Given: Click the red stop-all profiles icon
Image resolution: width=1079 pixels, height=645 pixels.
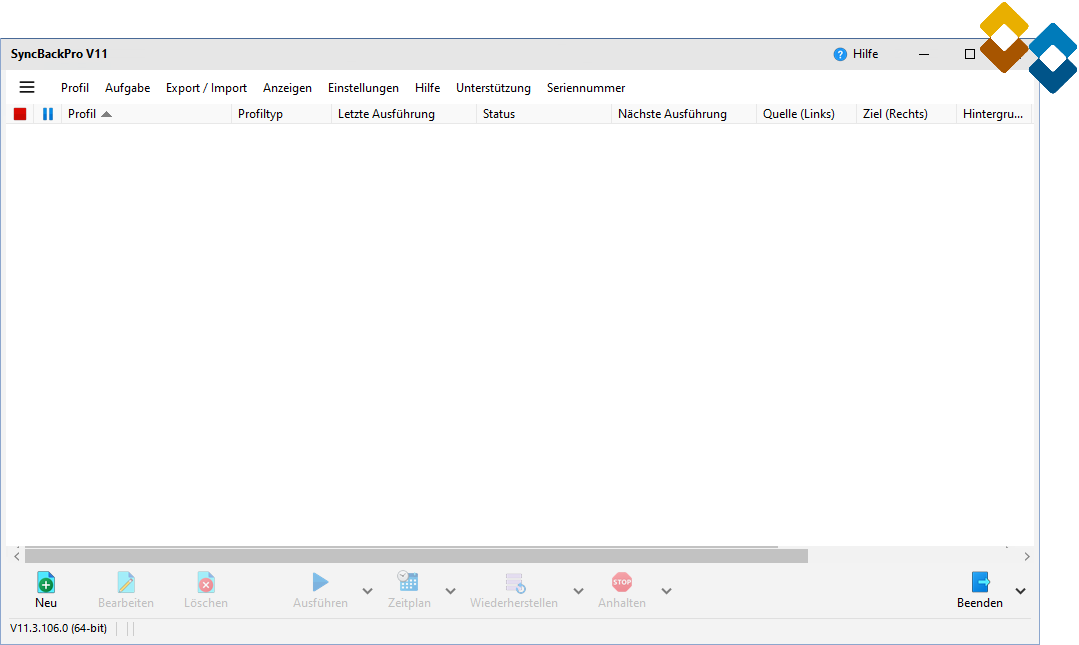Looking at the screenshot, I should (x=20, y=114).
